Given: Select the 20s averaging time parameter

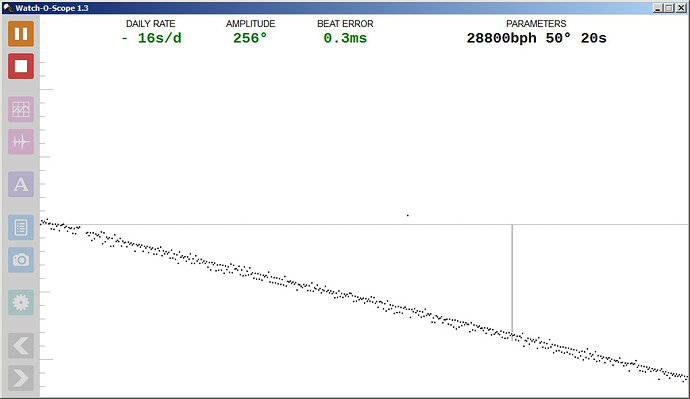Looking at the screenshot, I should pyautogui.click(x=594, y=38).
